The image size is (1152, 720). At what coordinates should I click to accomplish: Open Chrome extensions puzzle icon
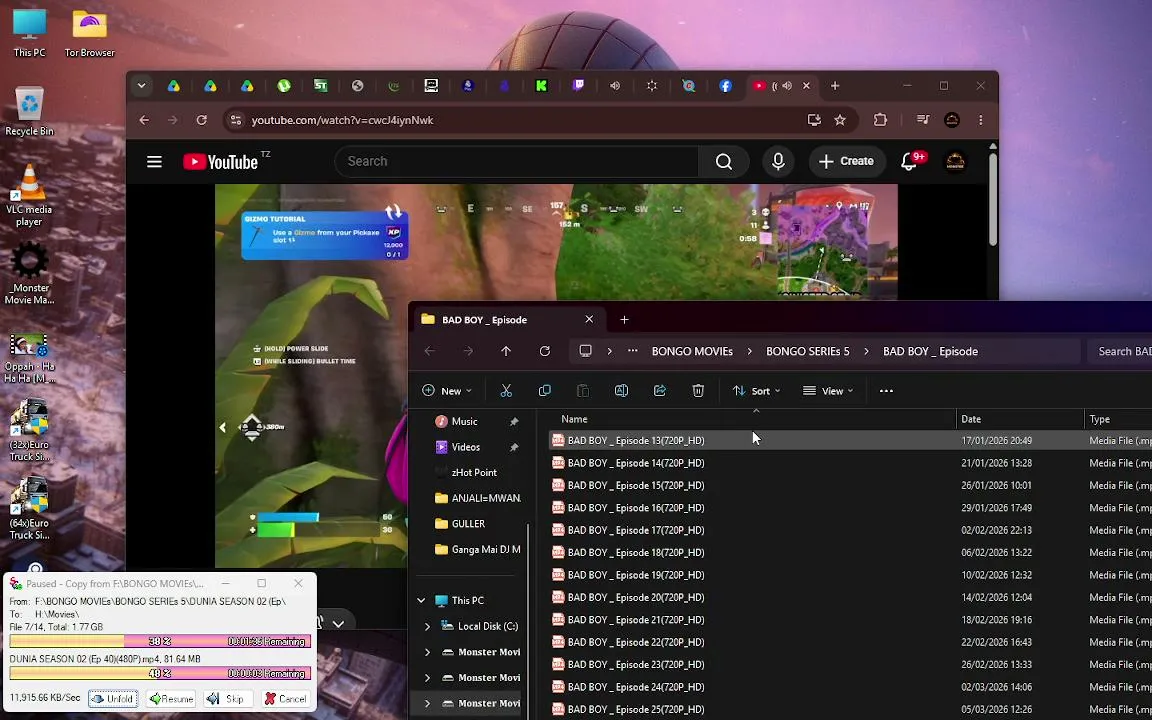880,120
